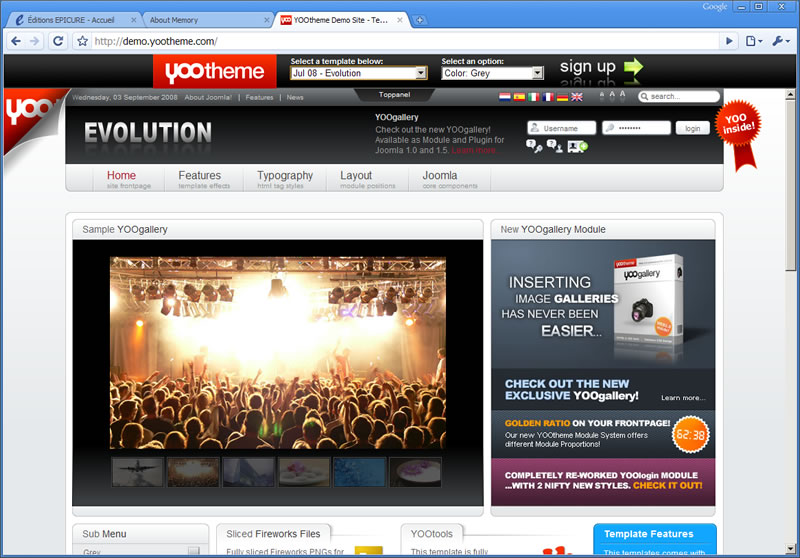Click the browser address bar

point(403,41)
